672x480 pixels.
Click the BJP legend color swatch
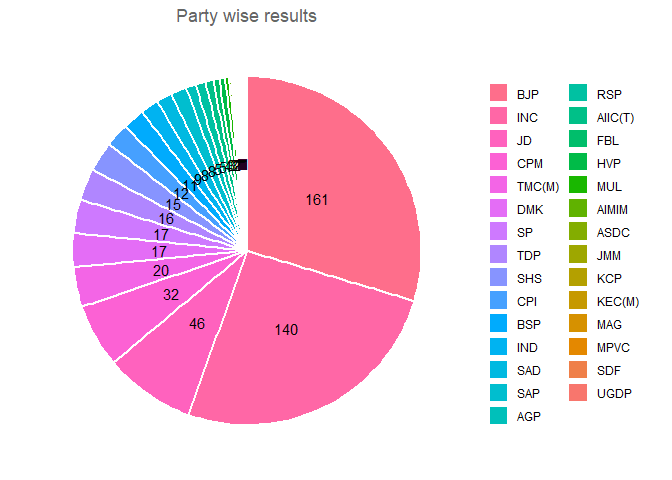pos(498,94)
